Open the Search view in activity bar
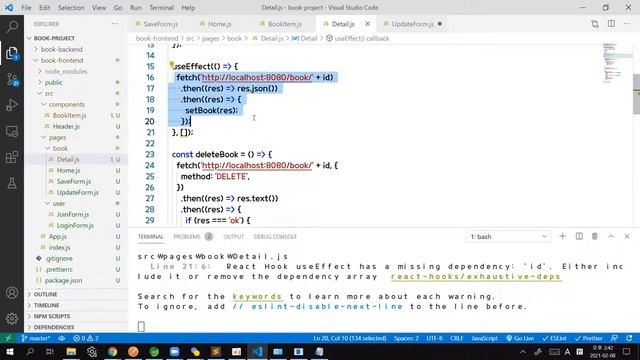Viewport: 640px width, 360px height. coord(12,27)
